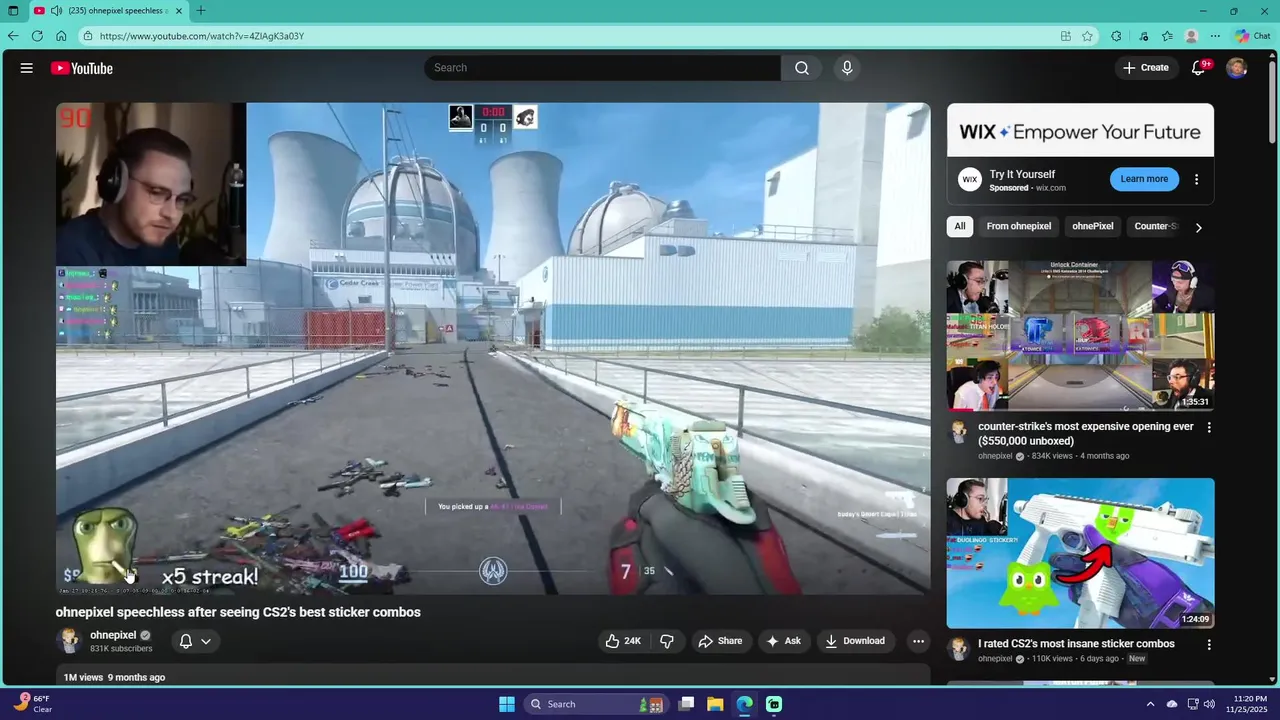
Task: Open options for most expensive opening video
Action: pos(1209,427)
